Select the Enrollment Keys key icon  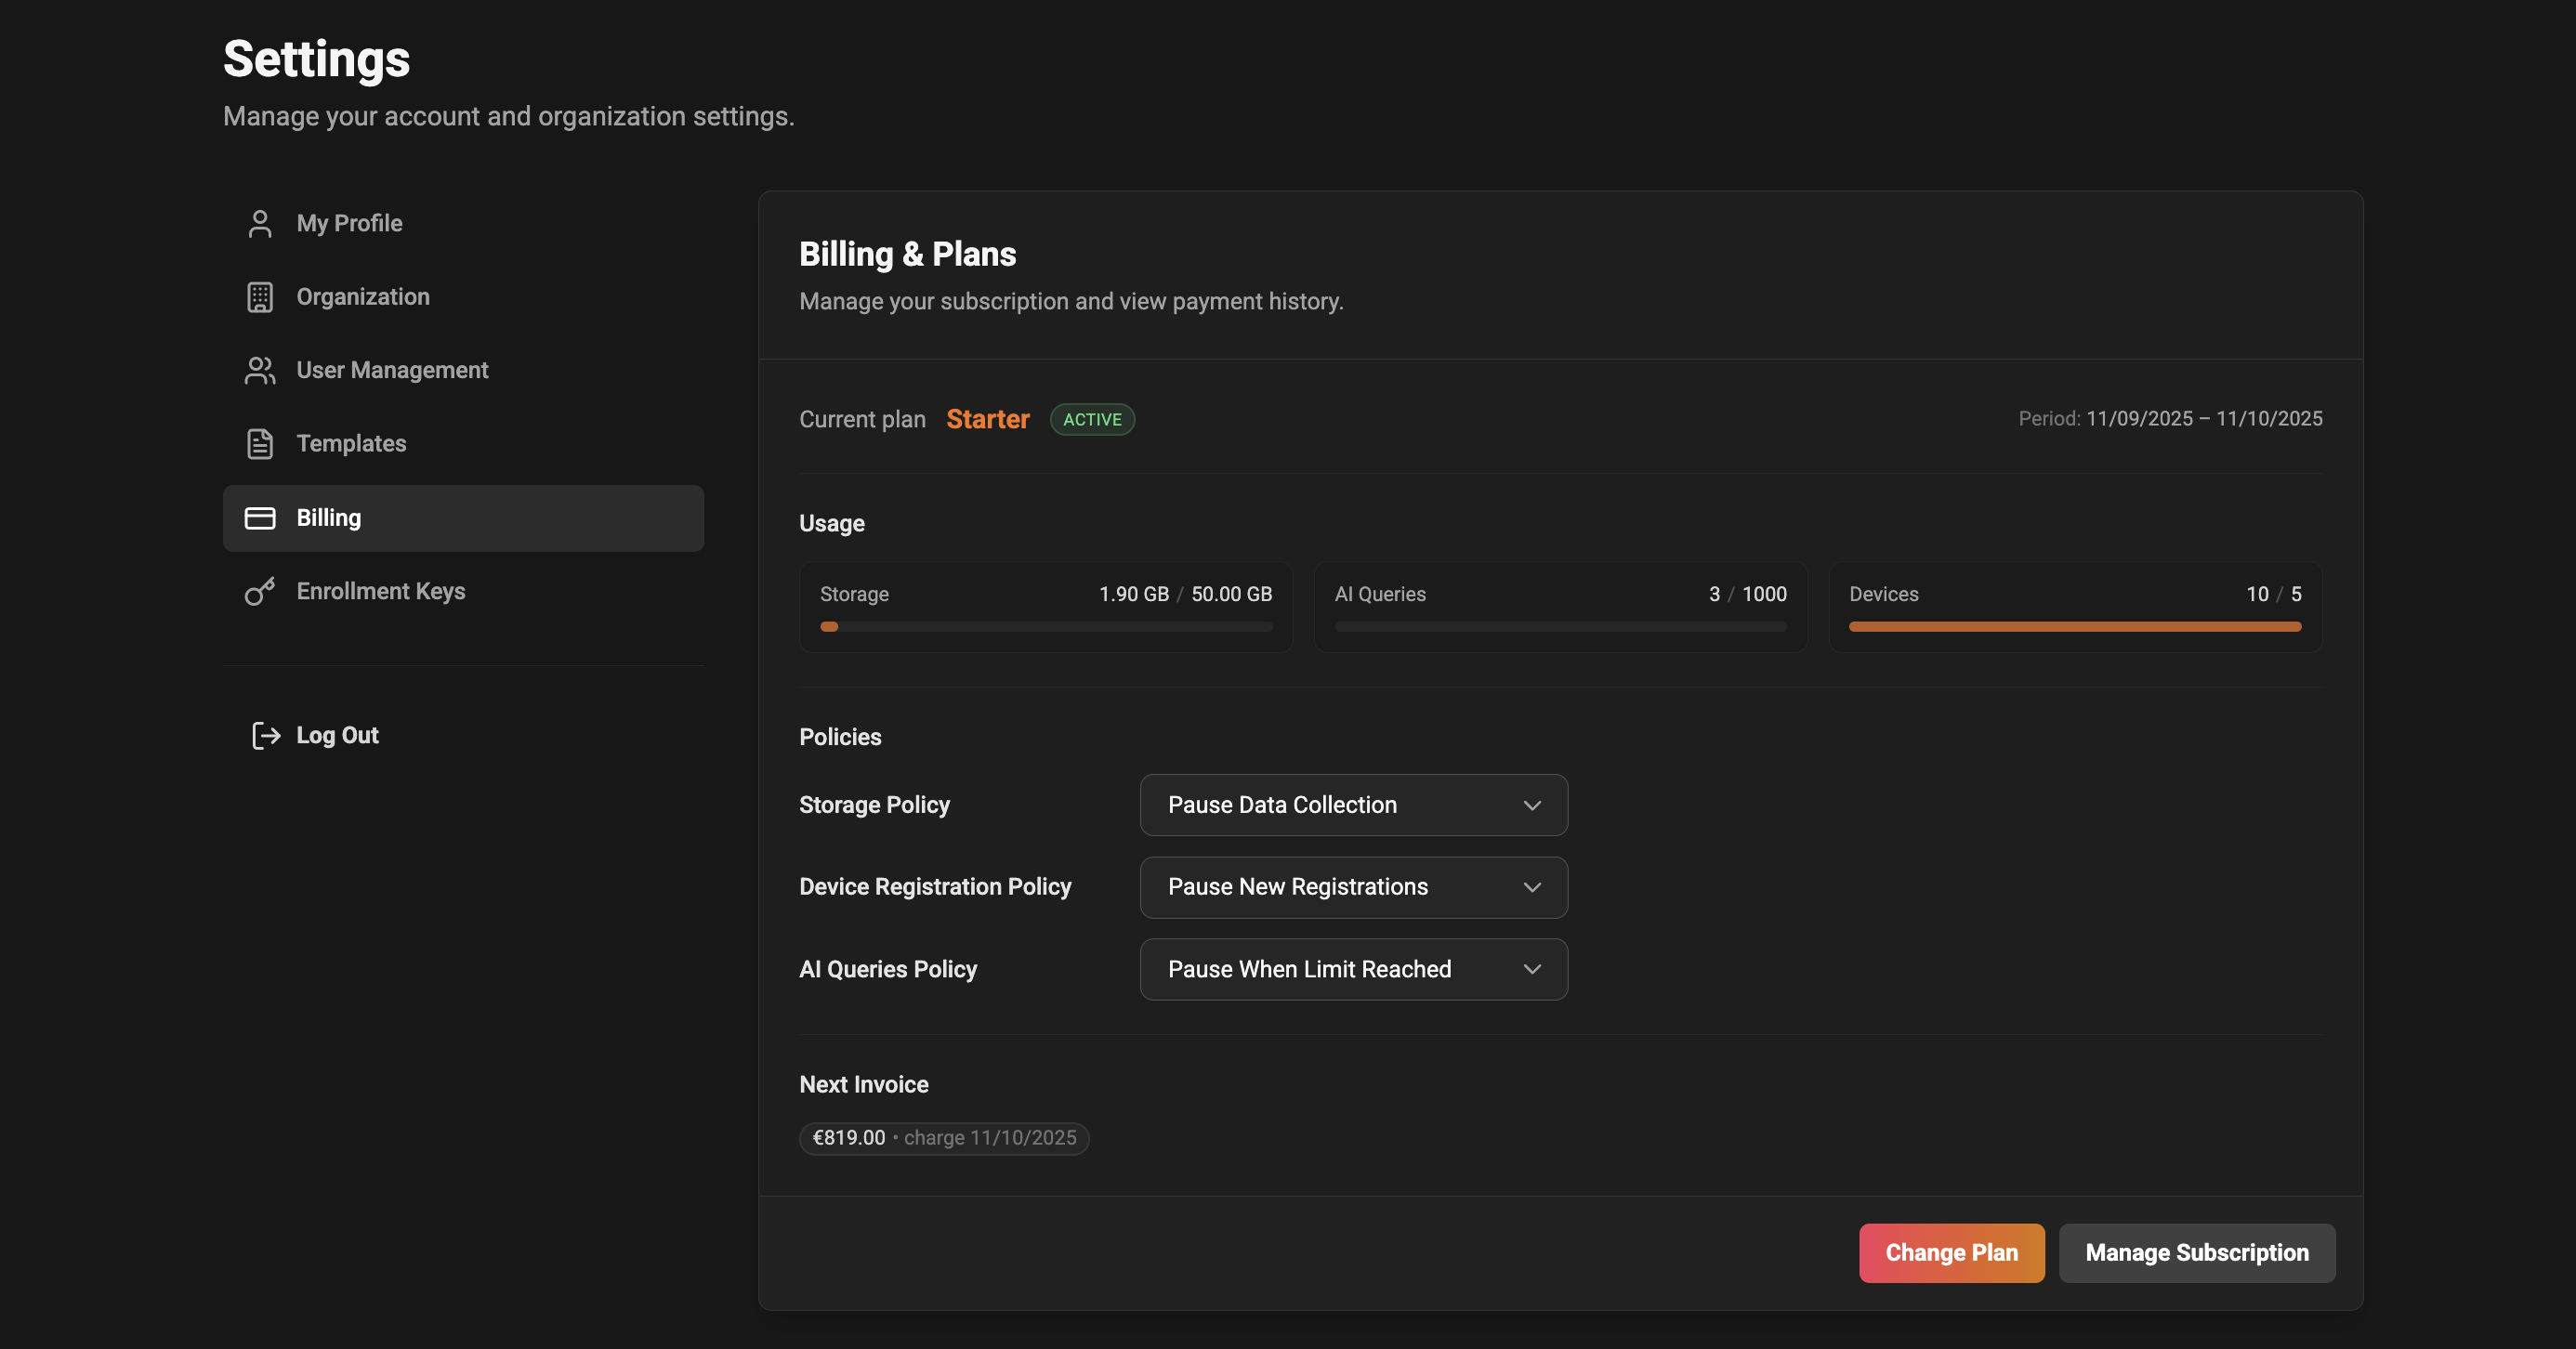tap(260, 591)
